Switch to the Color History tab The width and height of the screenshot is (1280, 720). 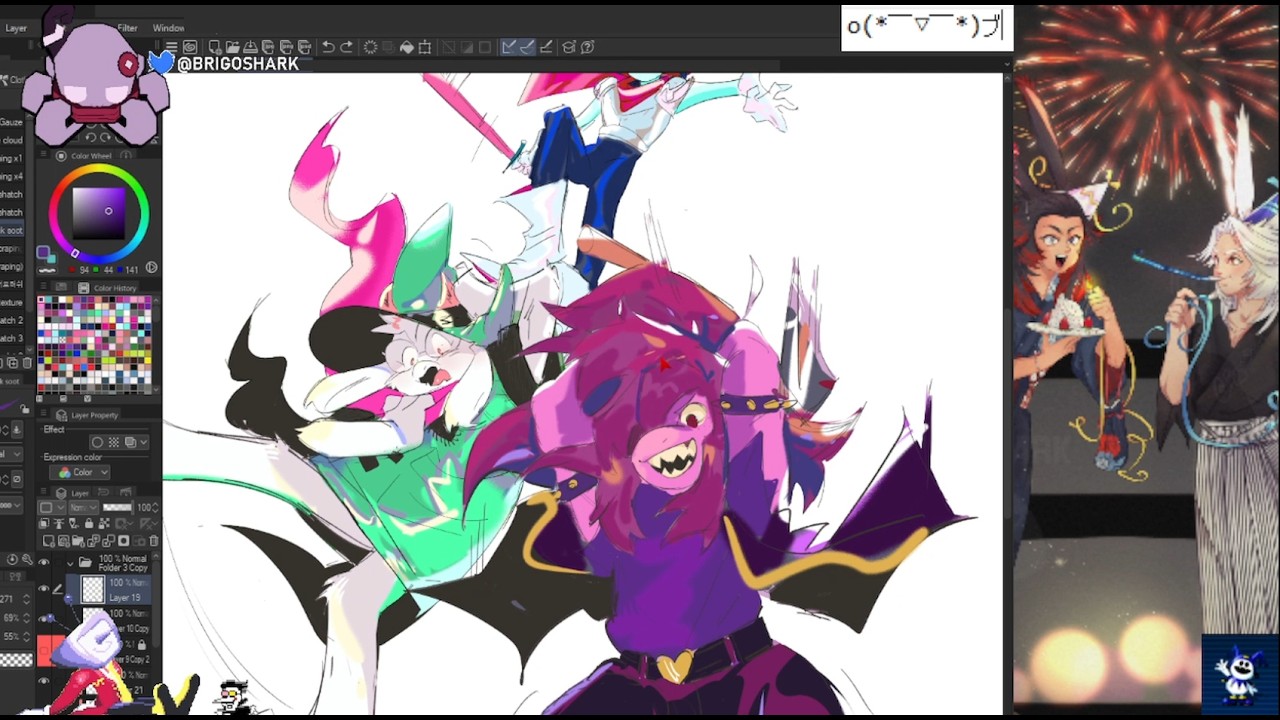click(107, 288)
